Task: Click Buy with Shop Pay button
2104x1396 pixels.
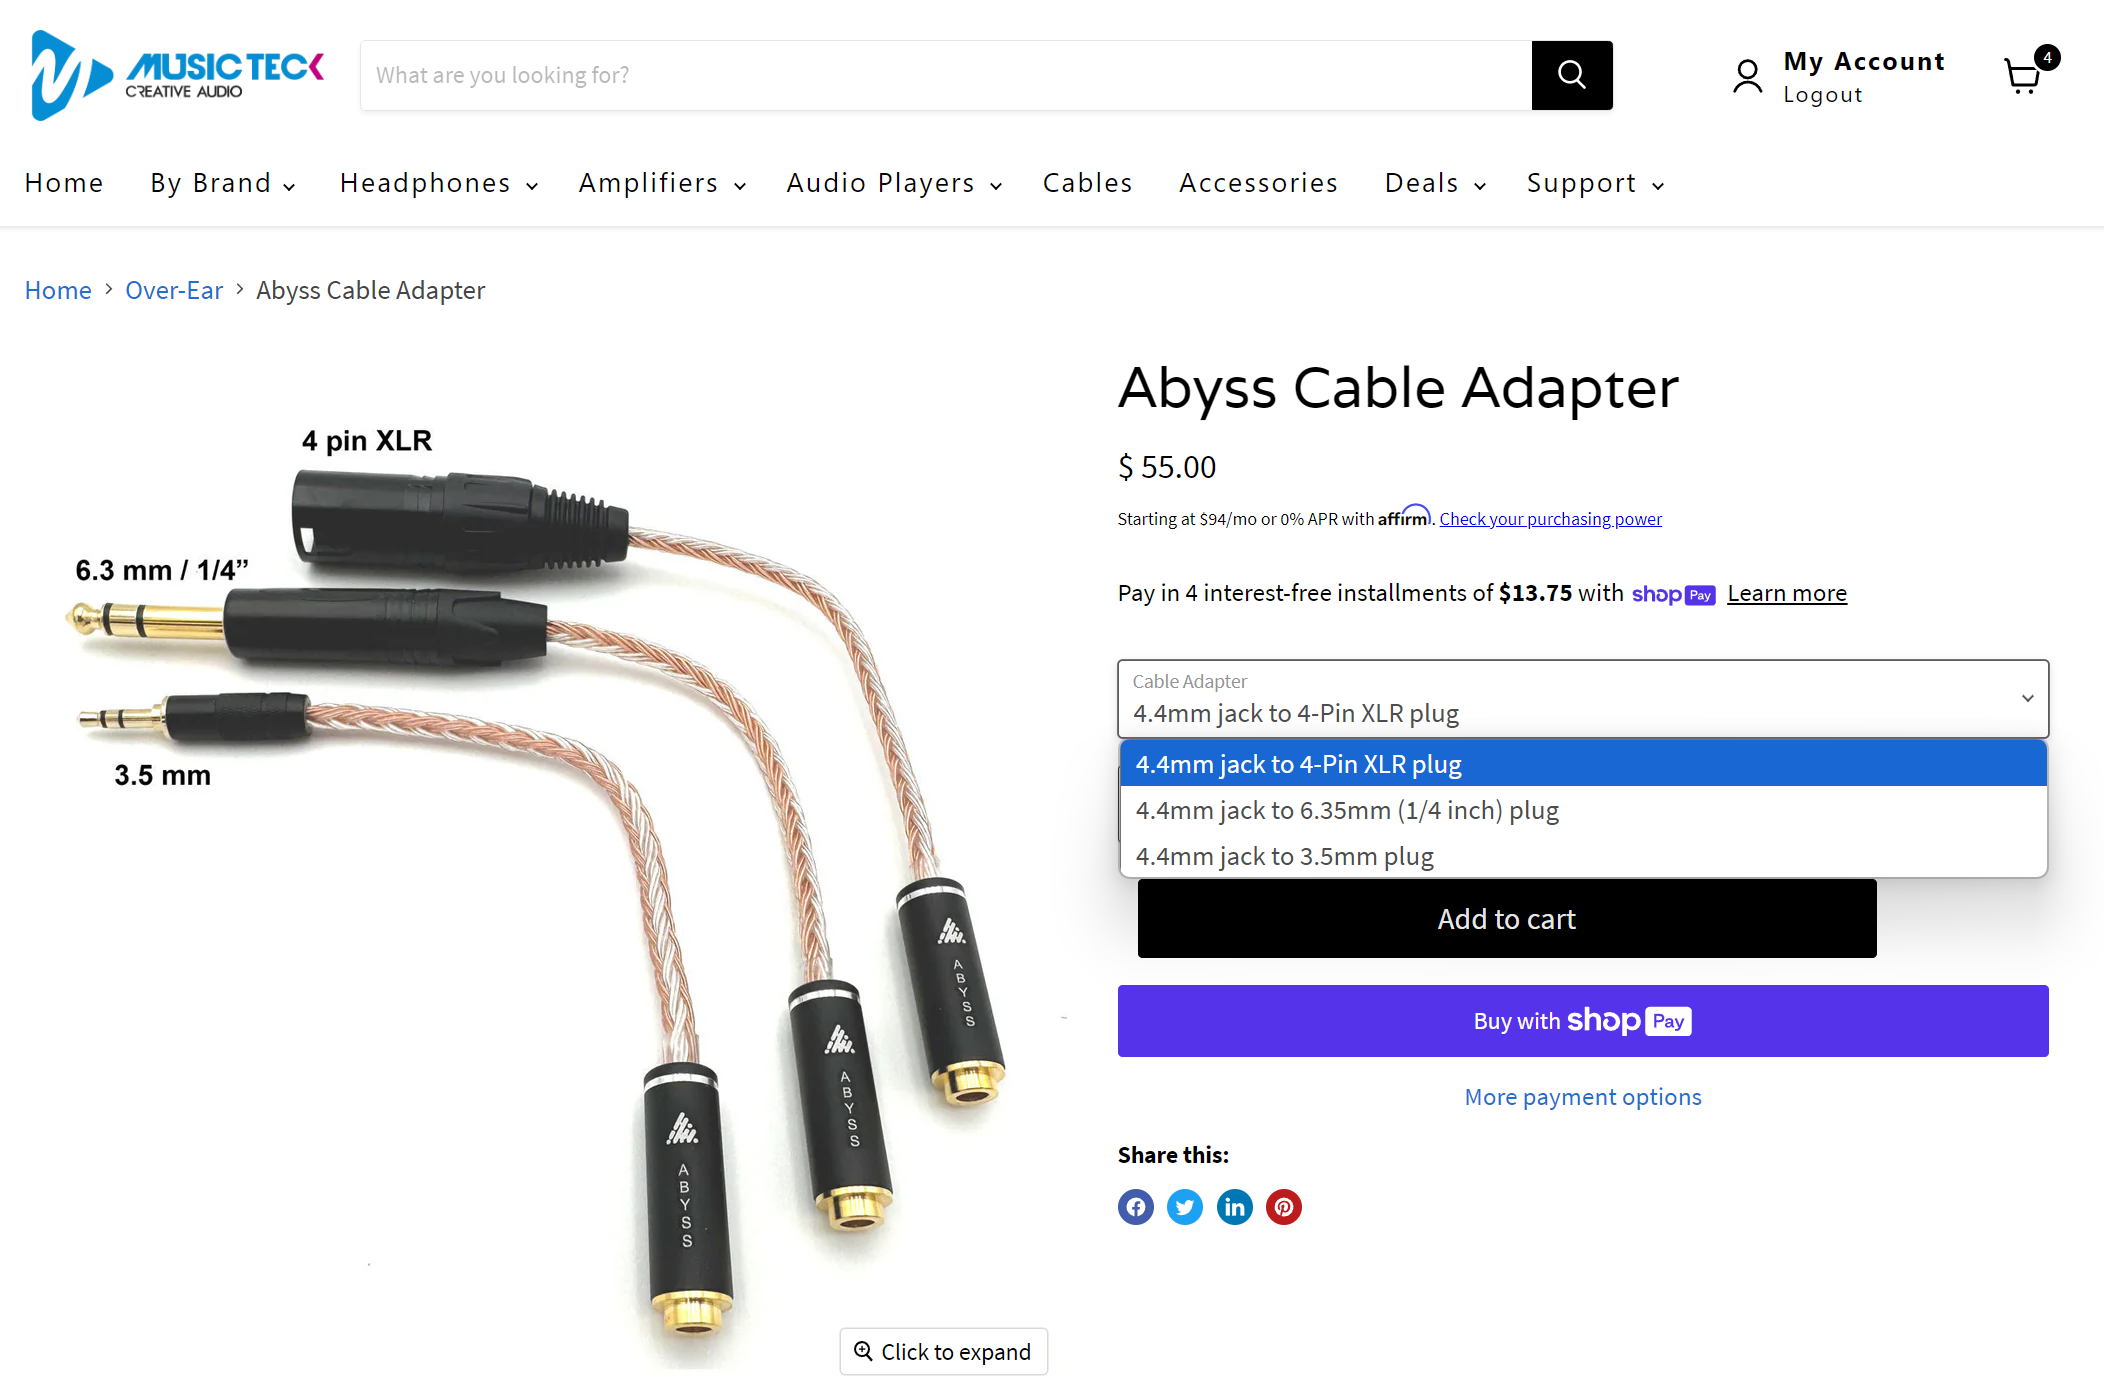Action: [x=1583, y=1021]
